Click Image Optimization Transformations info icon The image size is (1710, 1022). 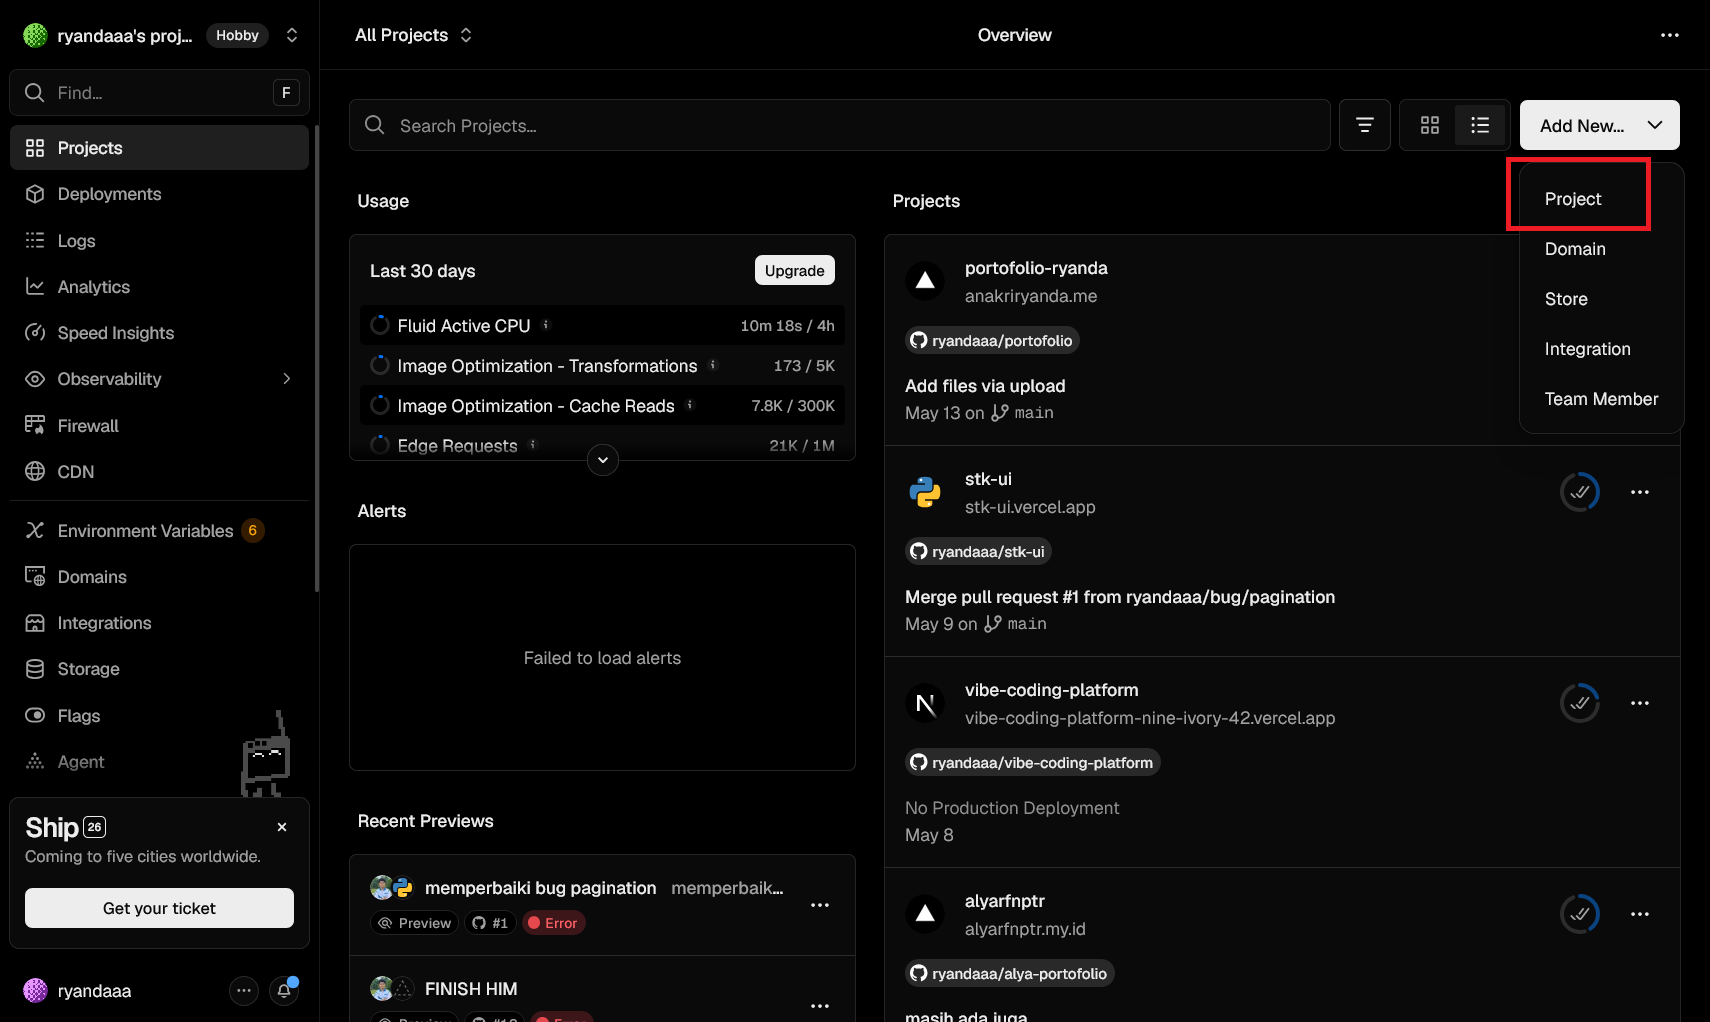[713, 365]
